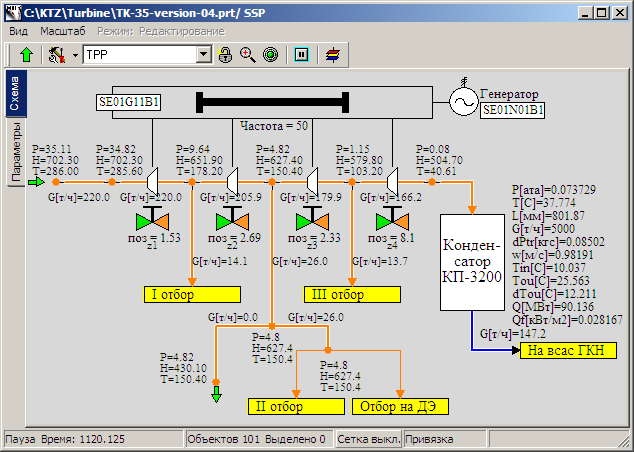The image size is (634, 452).
Task: Toggle snapping via Привязка status field
Action: coord(430,439)
